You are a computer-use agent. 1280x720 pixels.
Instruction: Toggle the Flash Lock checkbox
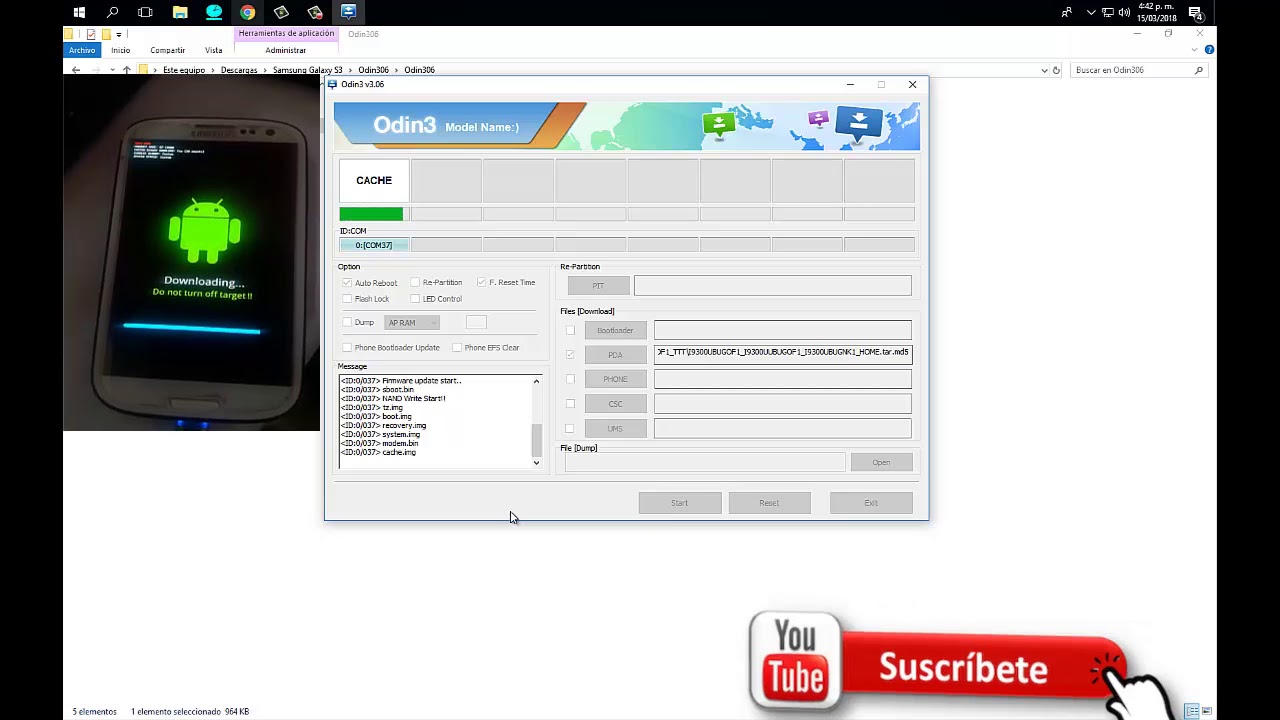click(347, 299)
